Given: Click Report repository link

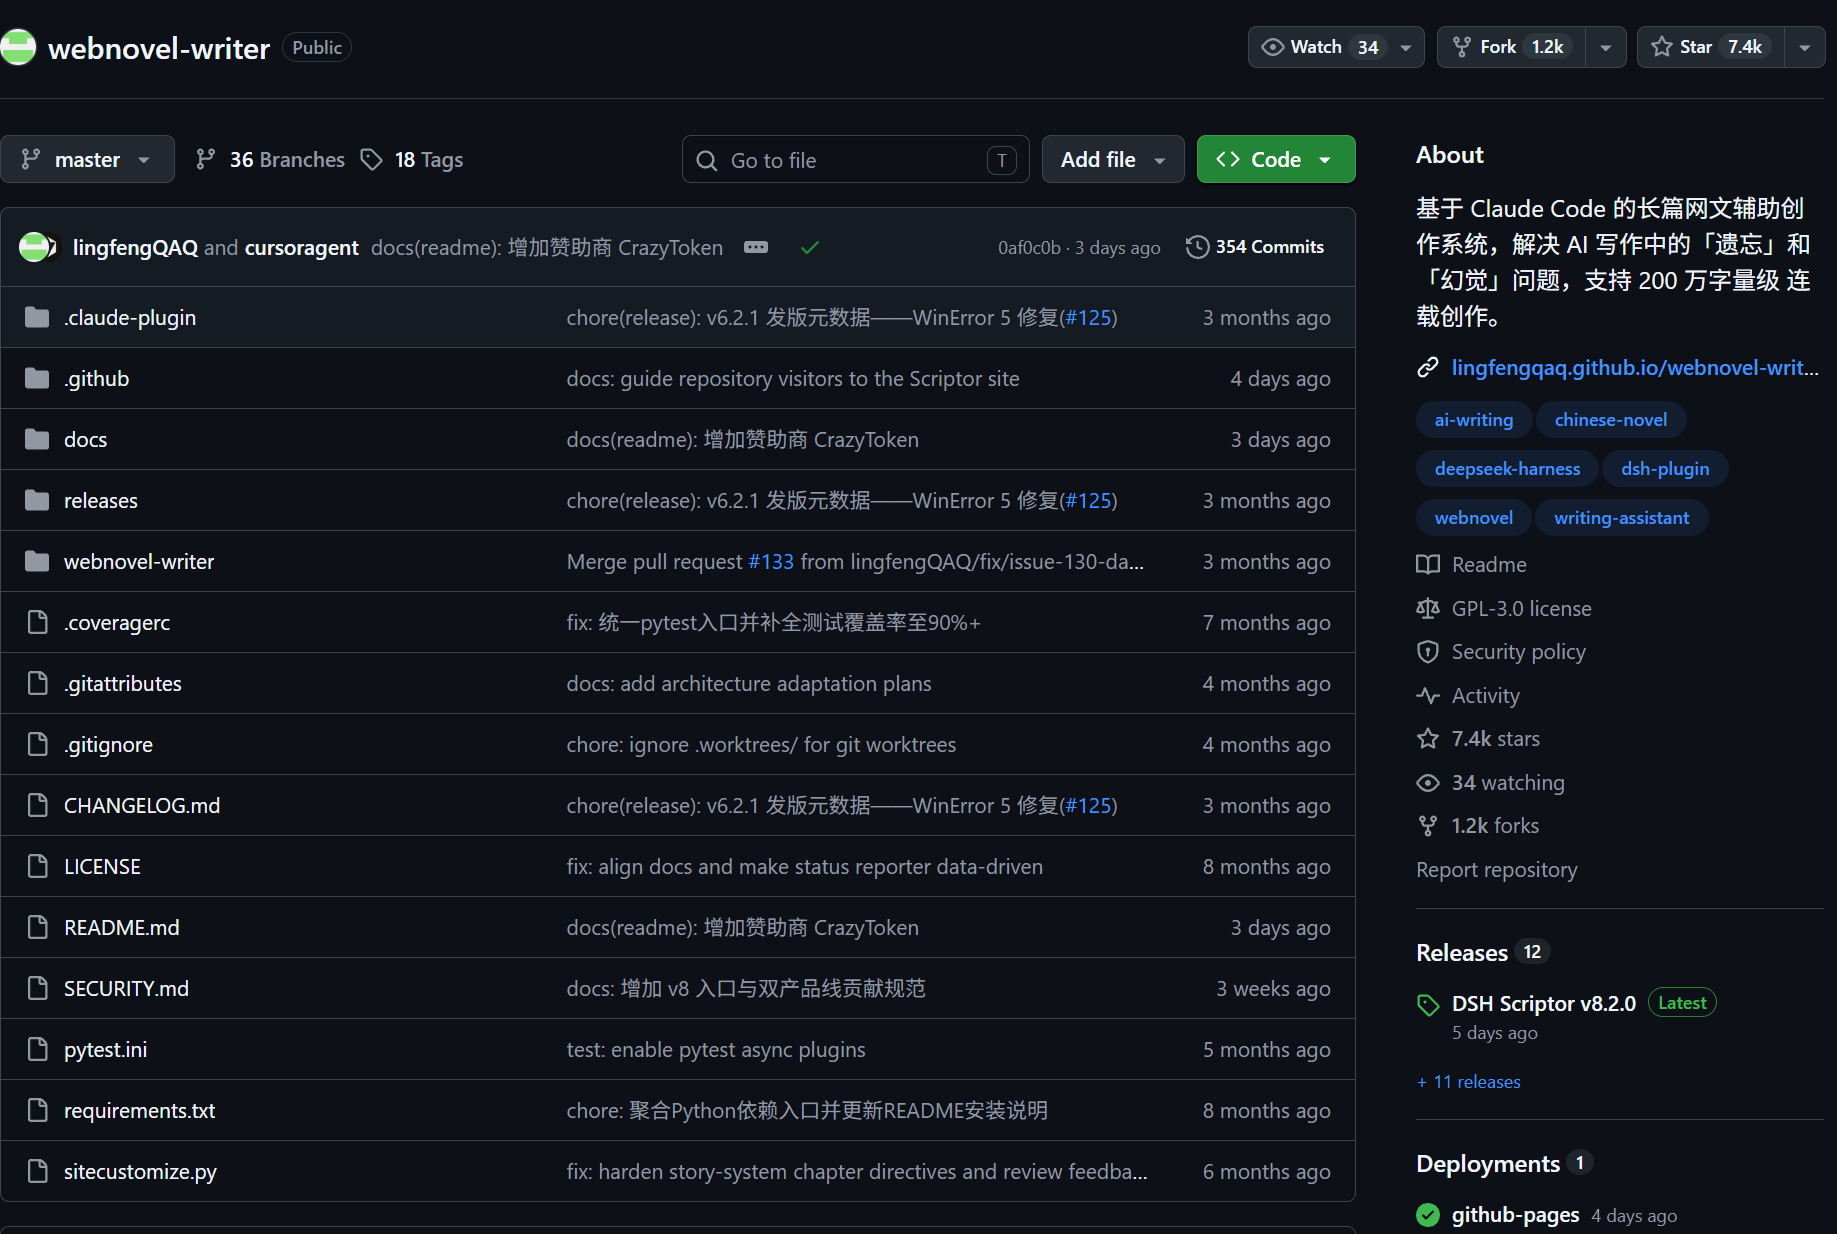Looking at the screenshot, I should [1497, 870].
